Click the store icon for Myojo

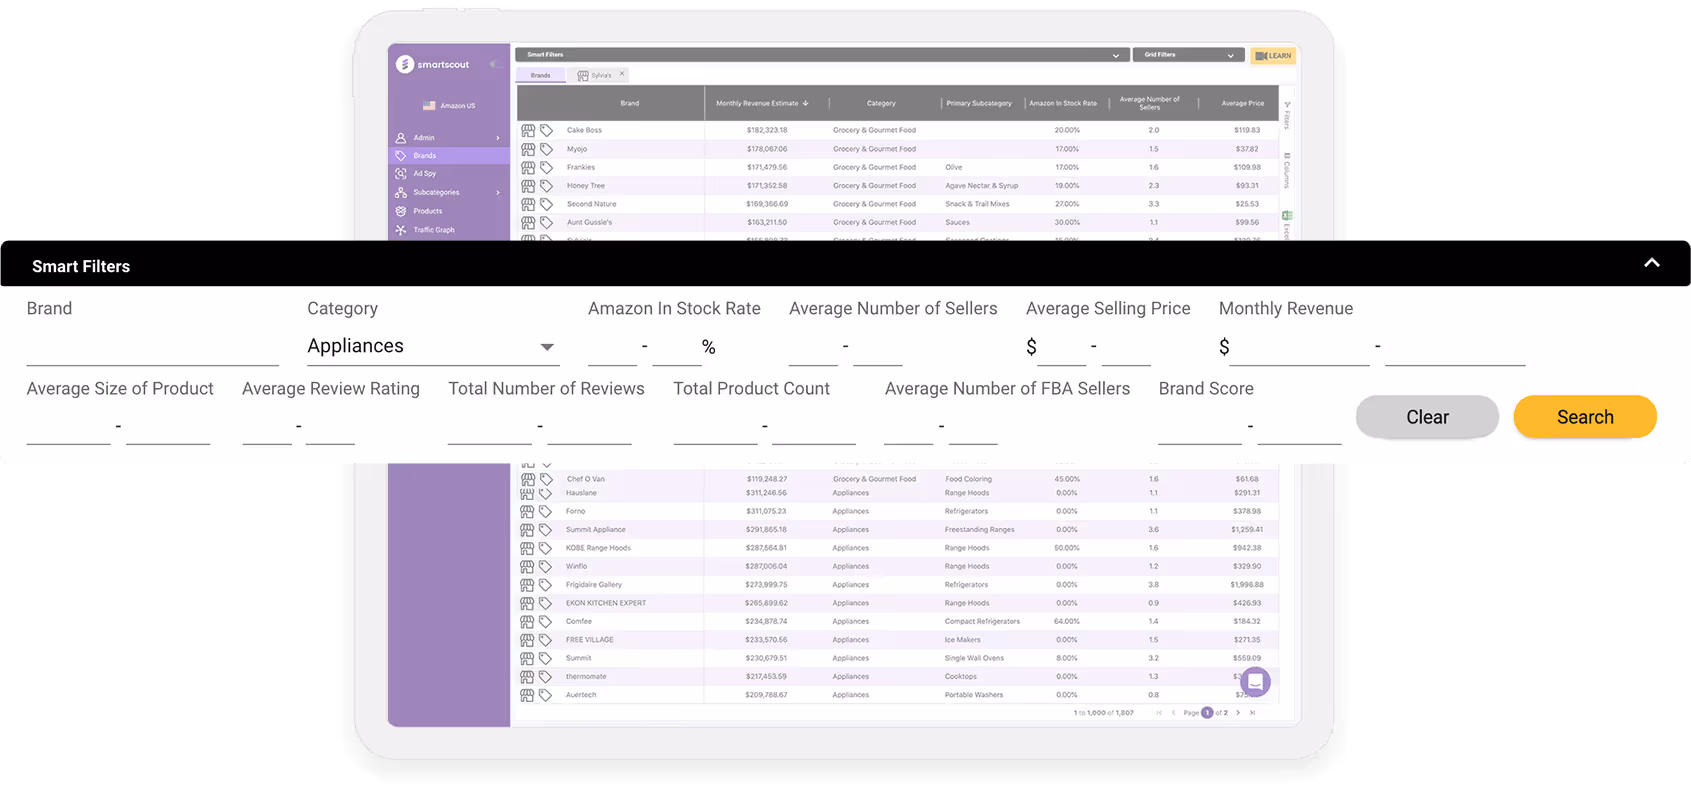tap(528, 149)
